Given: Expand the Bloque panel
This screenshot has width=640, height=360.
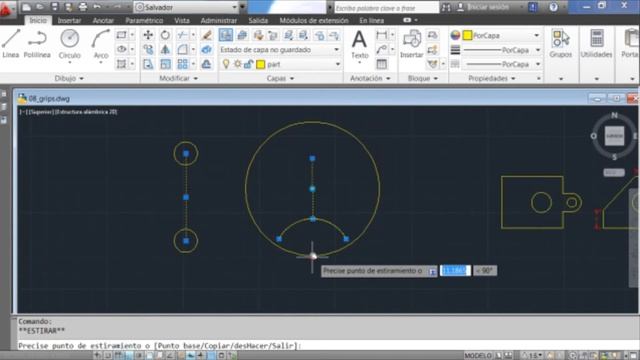Looking at the screenshot, I should [423, 78].
